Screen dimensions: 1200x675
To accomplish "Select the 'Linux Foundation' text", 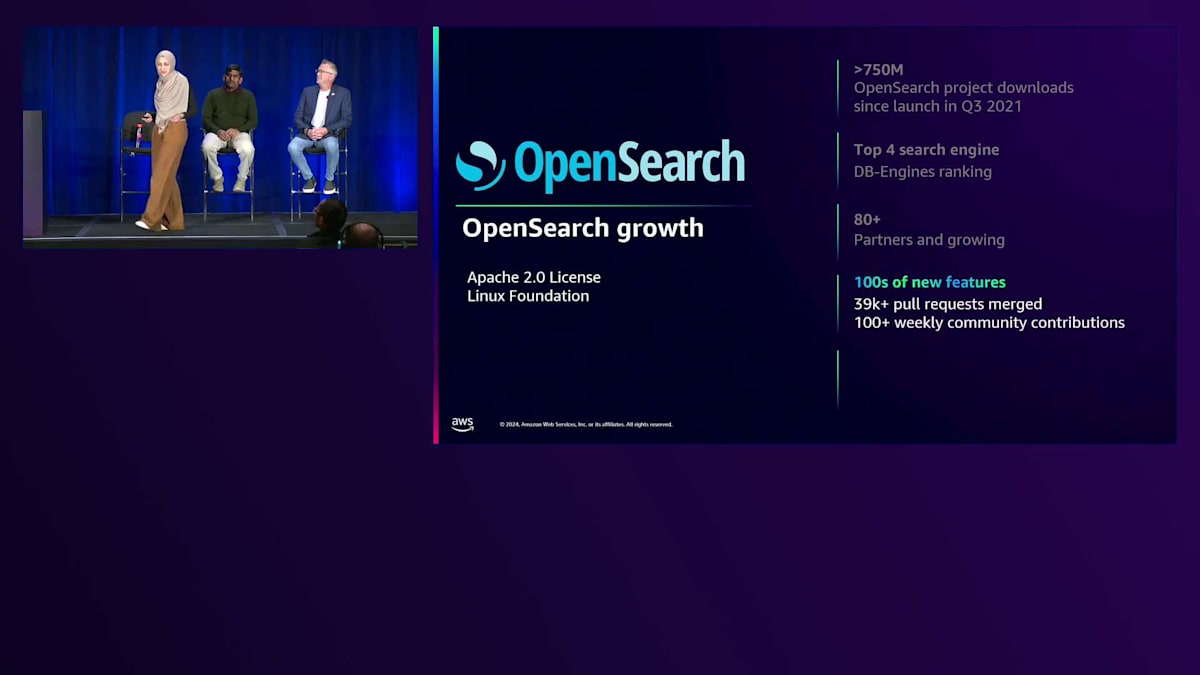I will click(528, 296).
